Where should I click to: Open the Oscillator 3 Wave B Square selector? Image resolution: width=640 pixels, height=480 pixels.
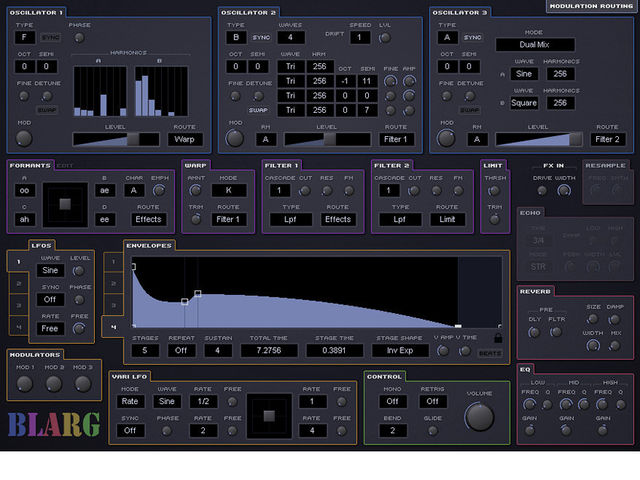click(524, 103)
